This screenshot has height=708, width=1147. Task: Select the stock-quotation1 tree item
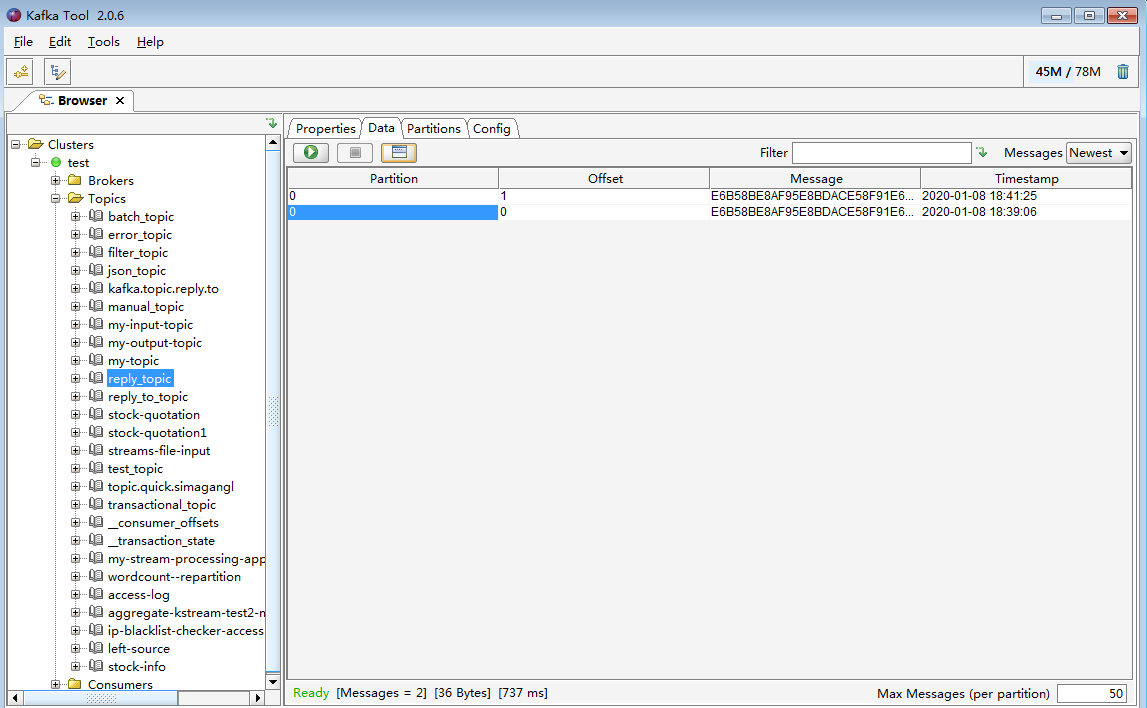coord(157,432)
